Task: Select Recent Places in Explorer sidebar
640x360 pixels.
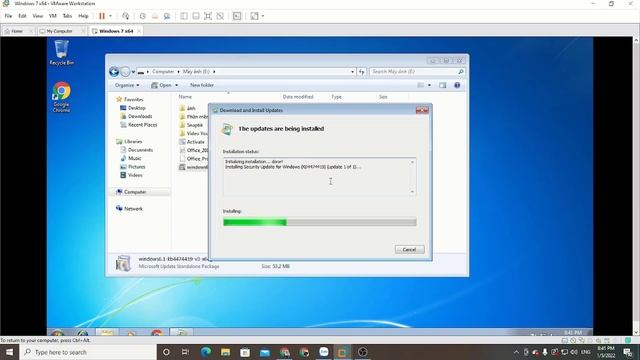Action: (138, 125)
